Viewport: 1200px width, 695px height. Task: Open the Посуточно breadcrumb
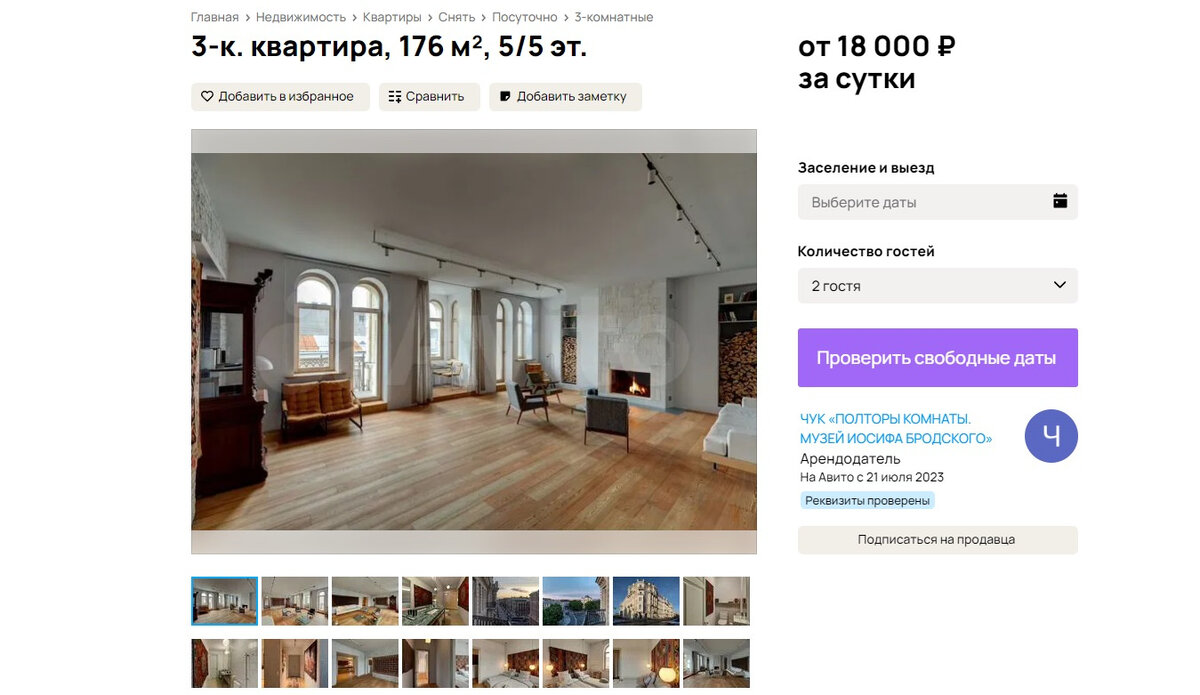pos(525,17)
